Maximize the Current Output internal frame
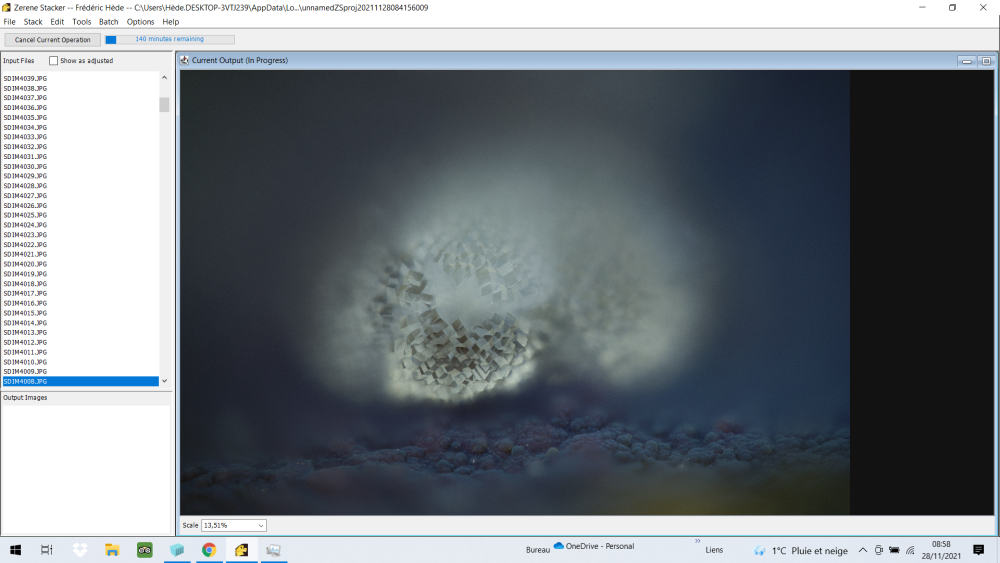The image size is (1000, 563). tap(985, 61)
